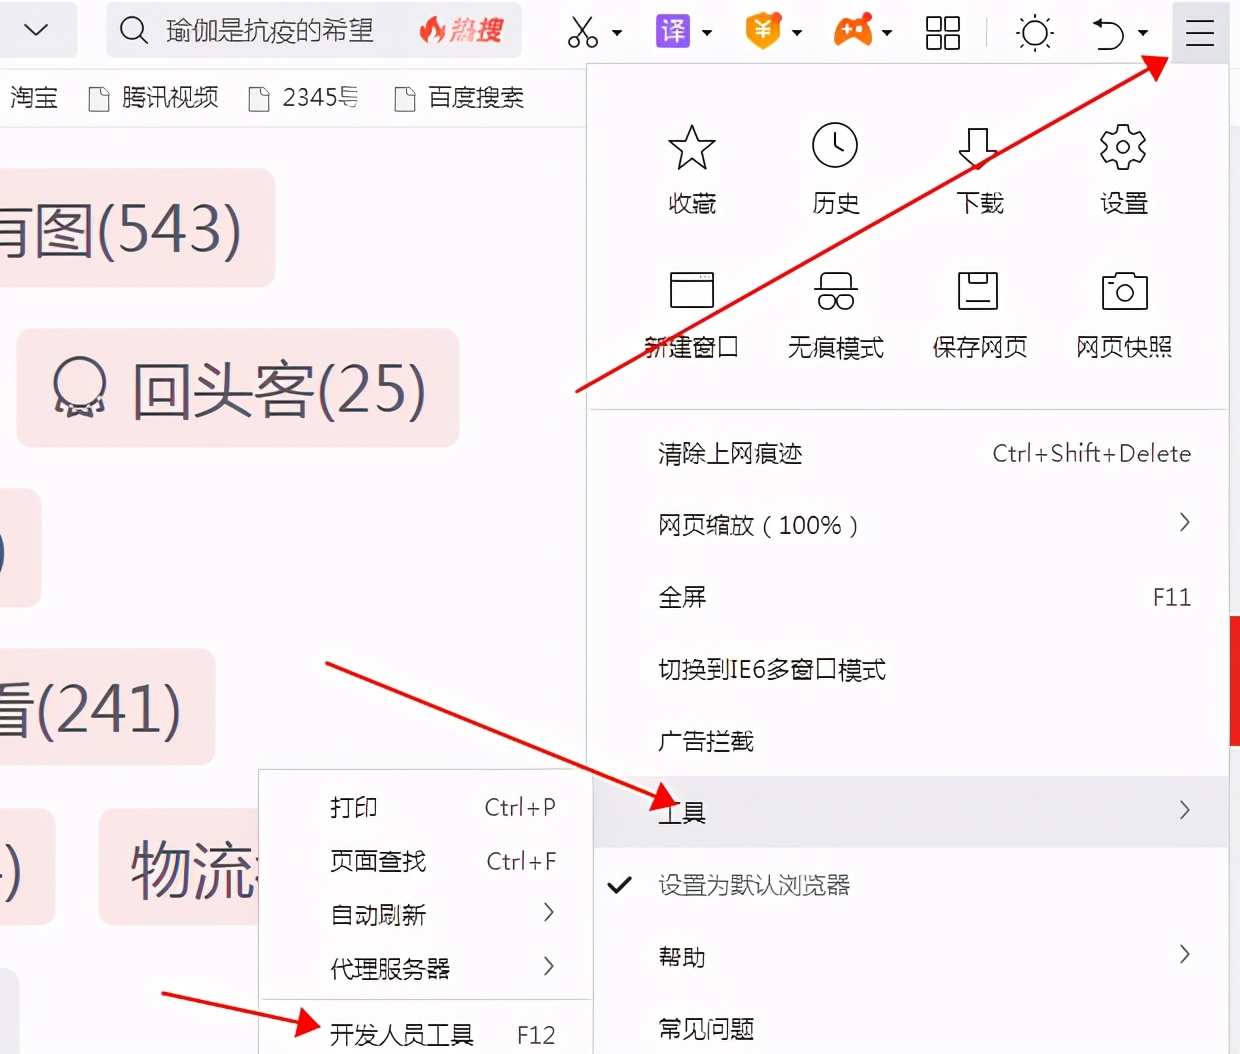
Task: Click the apps grid icon
Action: click(x=942, y=33)
